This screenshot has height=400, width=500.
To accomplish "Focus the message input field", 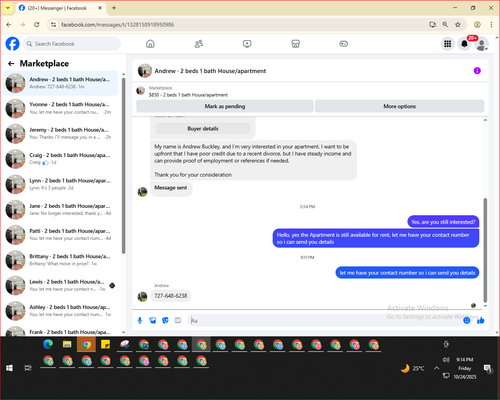I will pyautogui.click(x=325, y=320).
